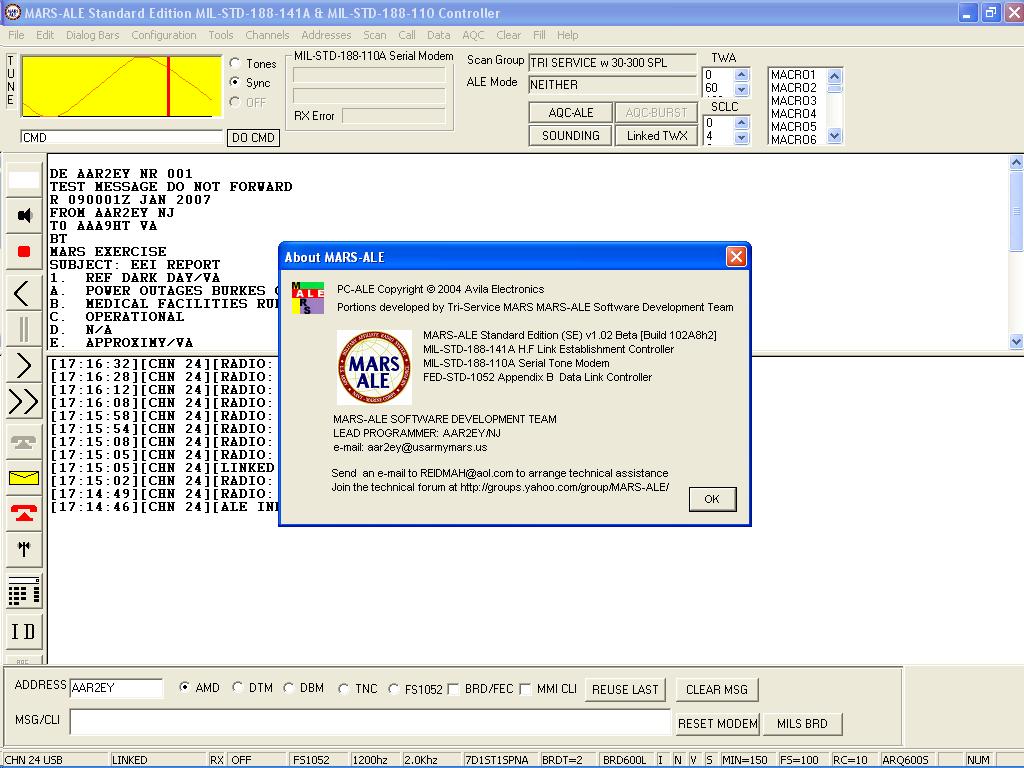Click the speaker audio monitor icon

point(22,214)
